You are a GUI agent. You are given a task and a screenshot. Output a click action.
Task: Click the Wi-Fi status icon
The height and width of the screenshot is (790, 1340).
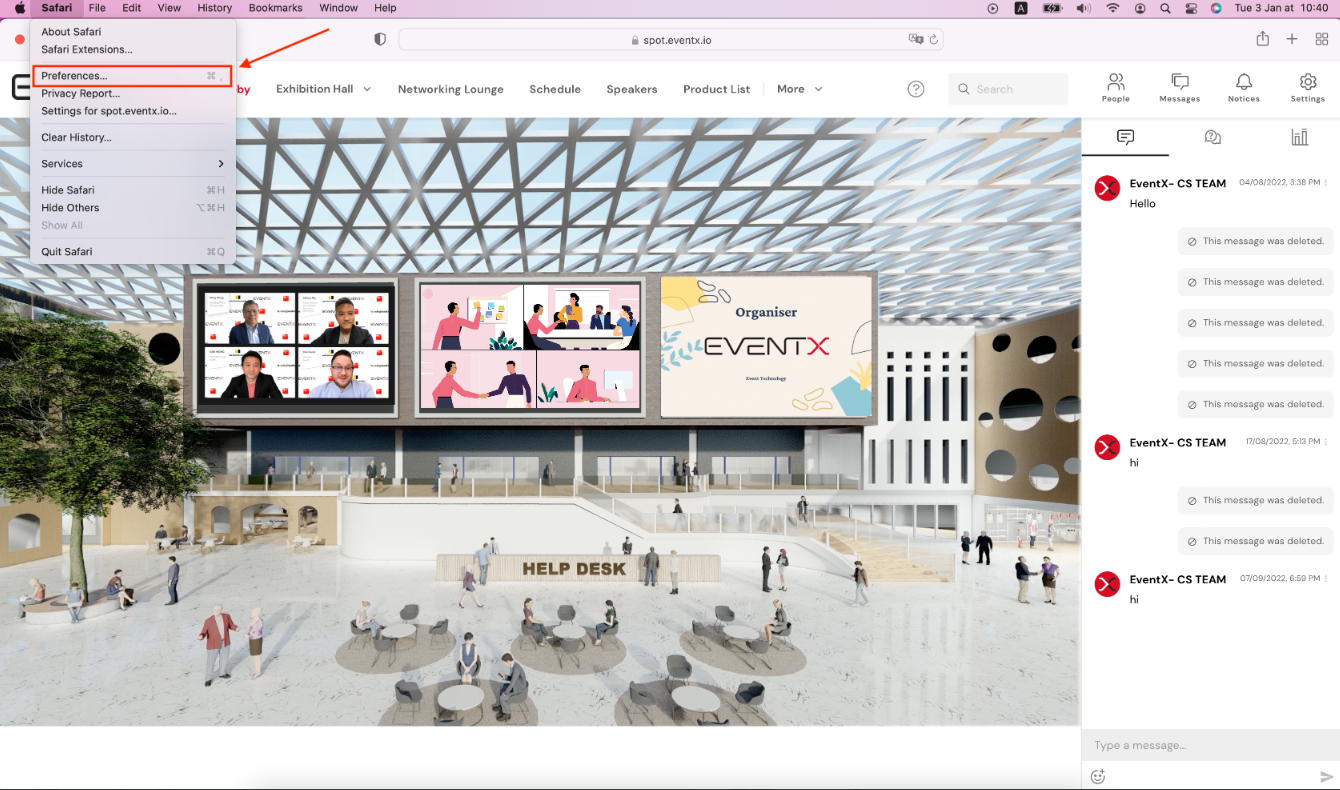(1112, 8)
